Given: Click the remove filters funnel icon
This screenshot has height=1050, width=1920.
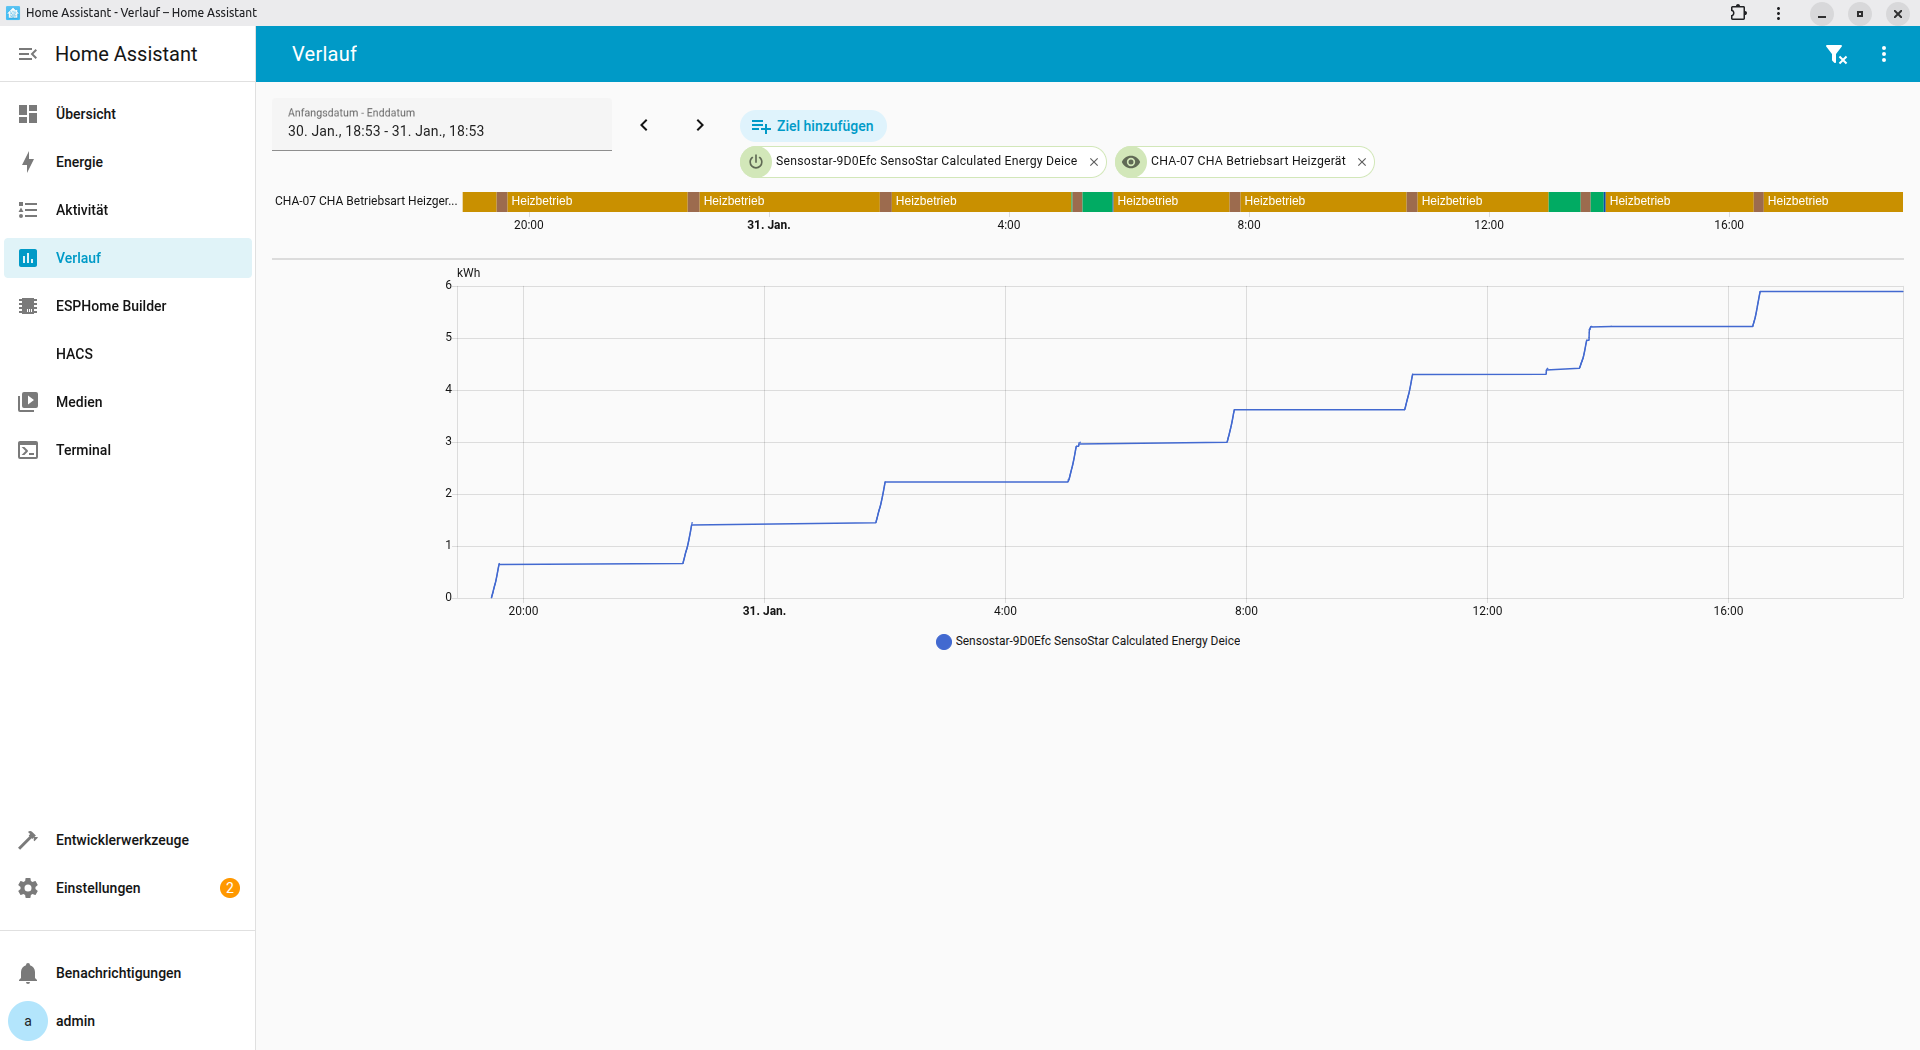Looking at the screenshot, I should pos(1836,55).
